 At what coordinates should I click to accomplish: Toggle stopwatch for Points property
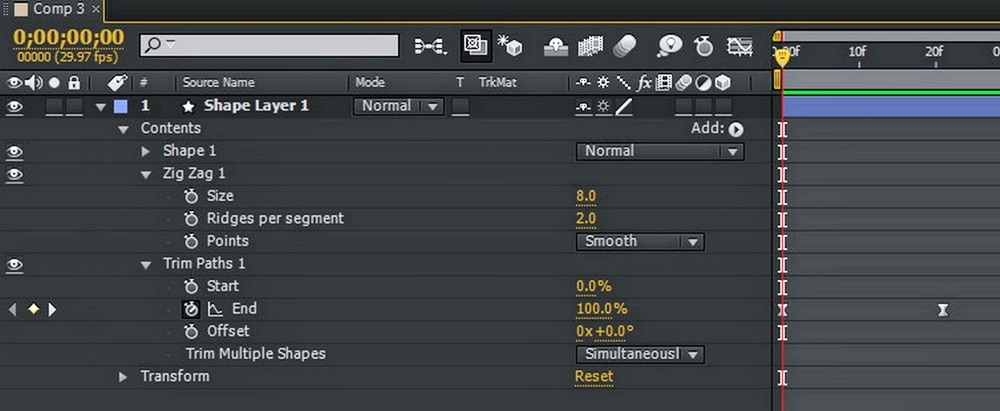click(x=191, y=241)
